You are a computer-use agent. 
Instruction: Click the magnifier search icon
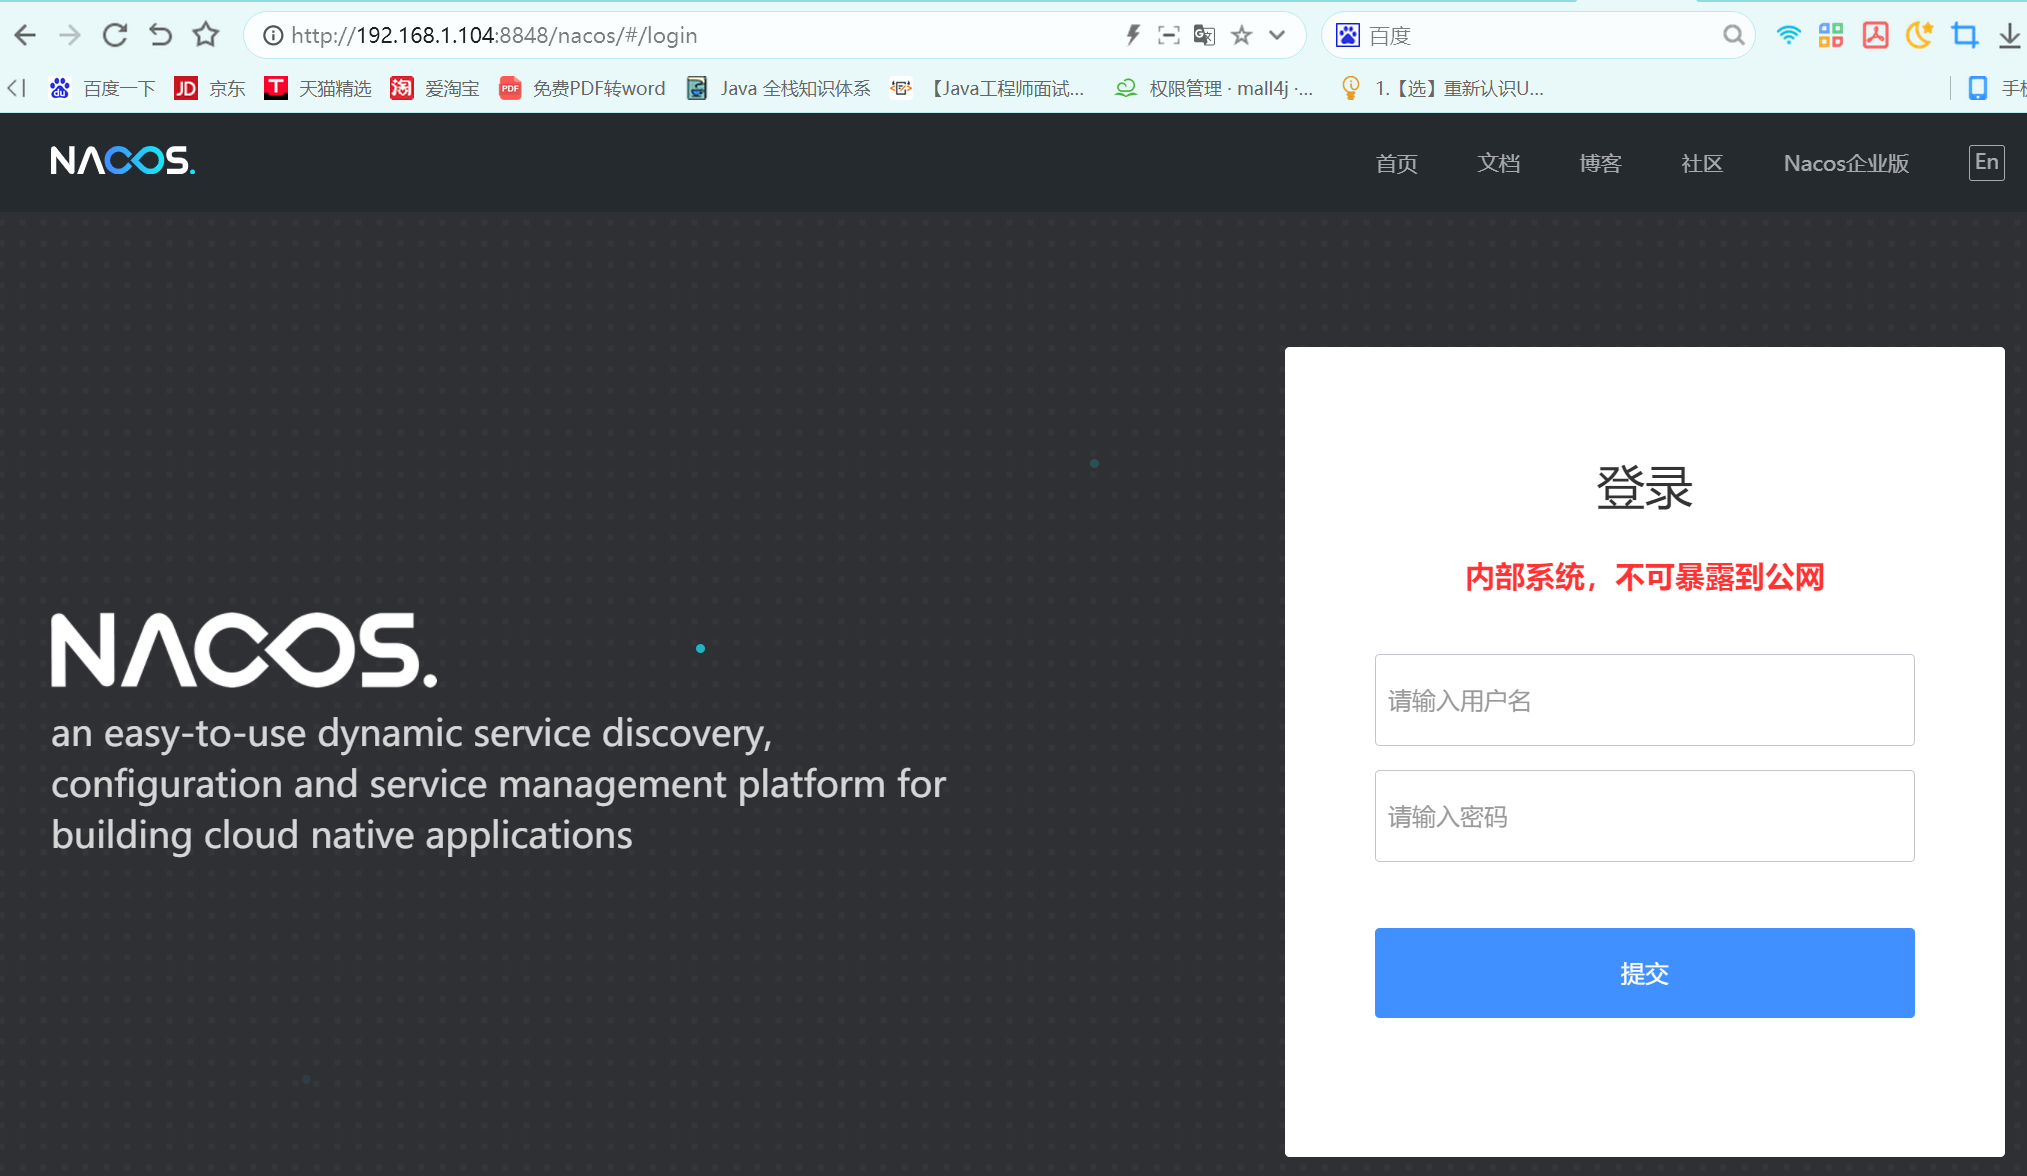[1733, 36]
